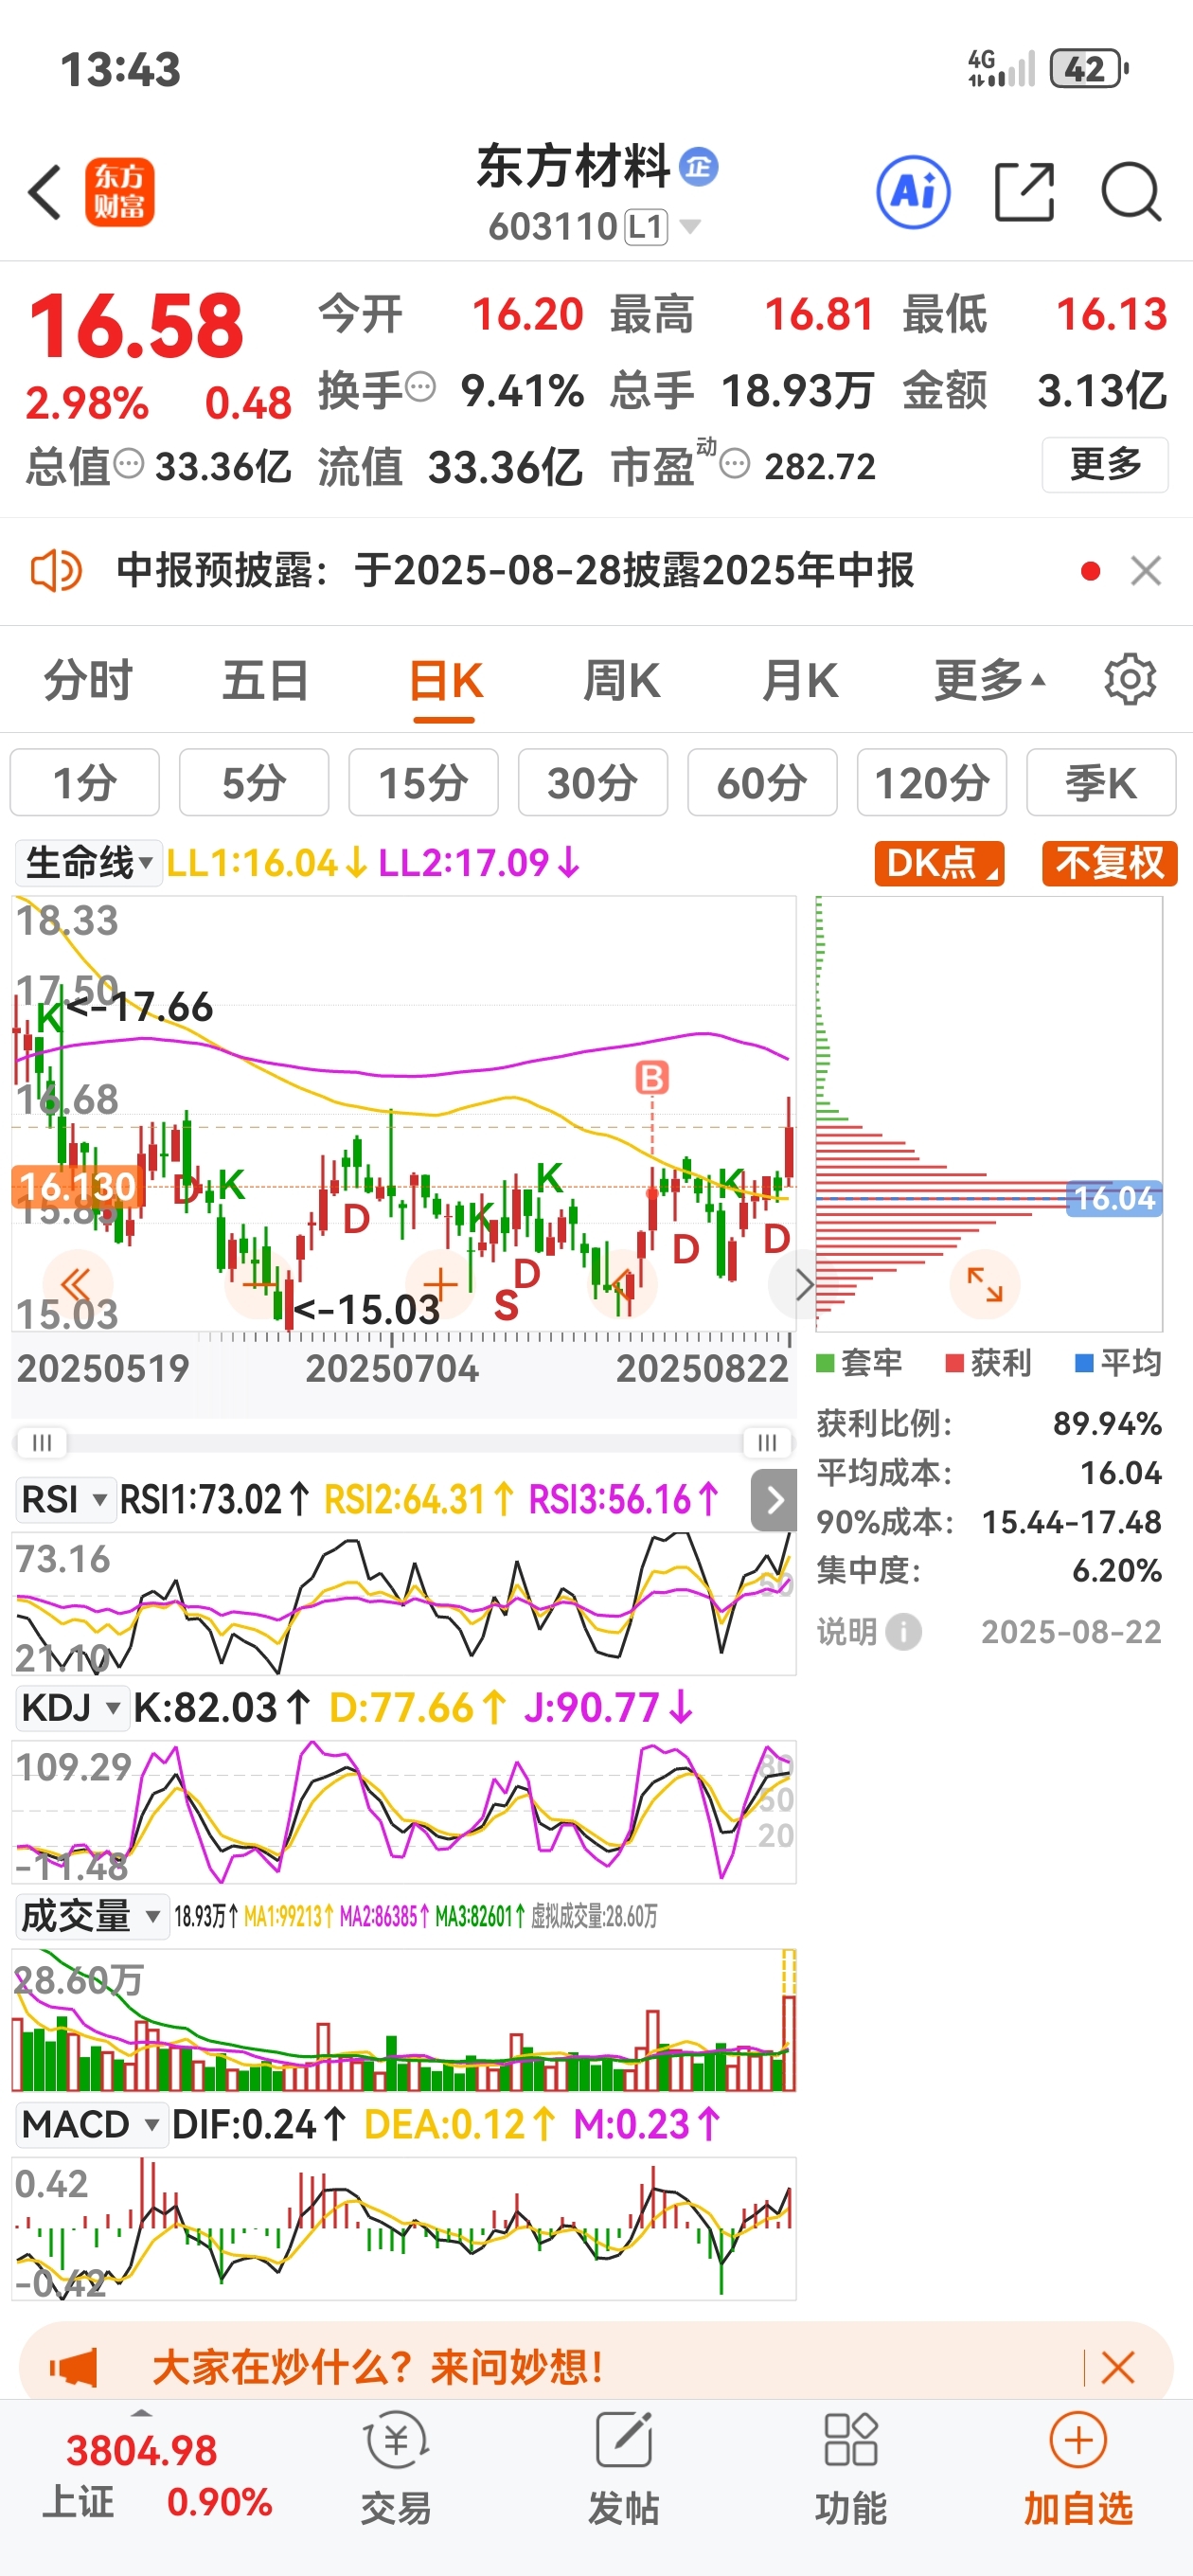This screenshot has width=1193, height=2576.
Task: Zoom out chart with minus button
Action: tap(259, 1284)
